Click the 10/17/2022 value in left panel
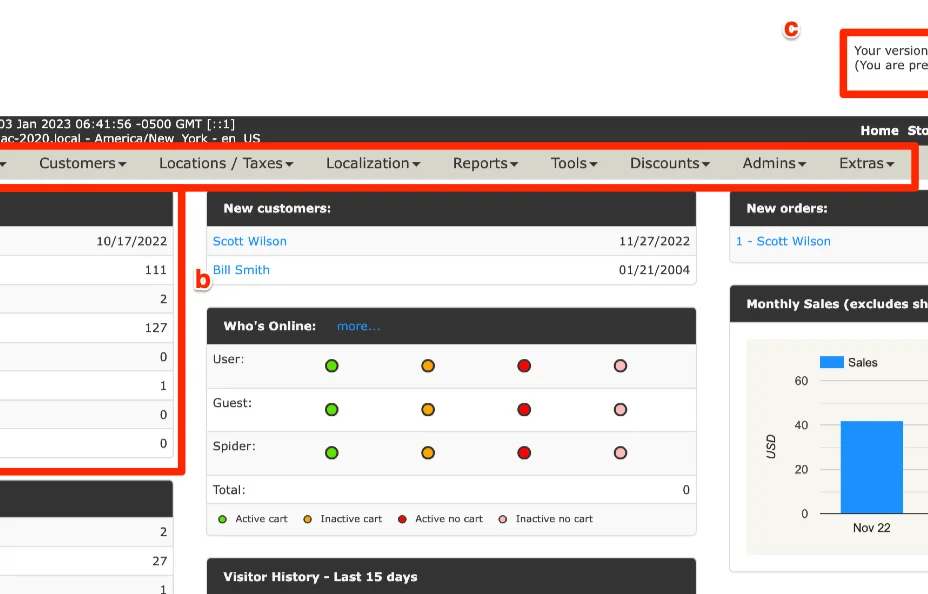Image resolution: width=928 pixels, height=594 pixels. 132,241
